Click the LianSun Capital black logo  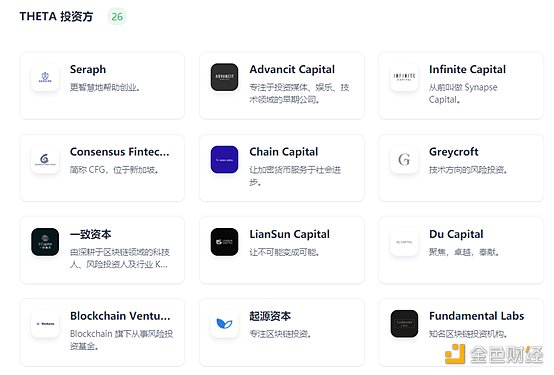point(224,242)
